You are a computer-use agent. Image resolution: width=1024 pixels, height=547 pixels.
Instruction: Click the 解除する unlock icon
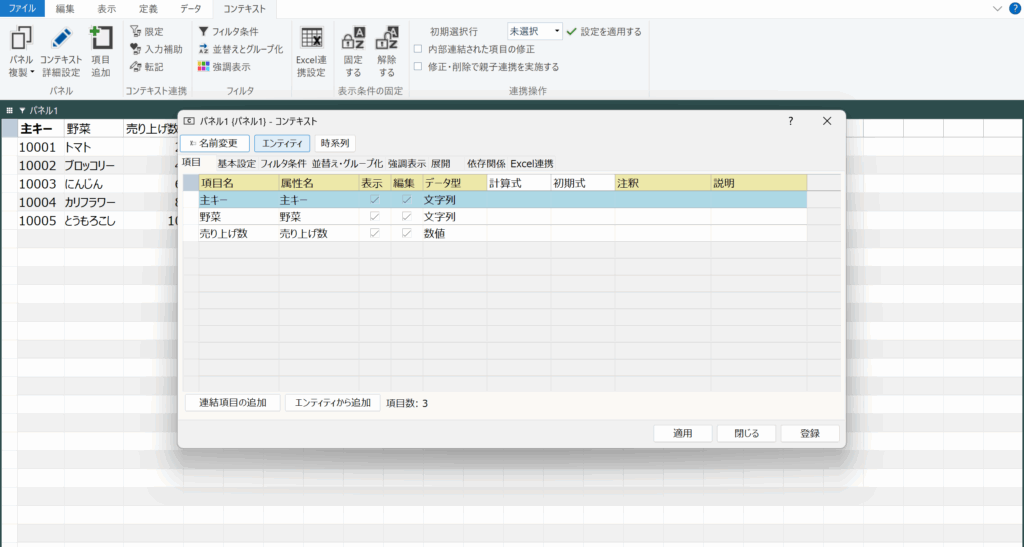coord(387,39)
